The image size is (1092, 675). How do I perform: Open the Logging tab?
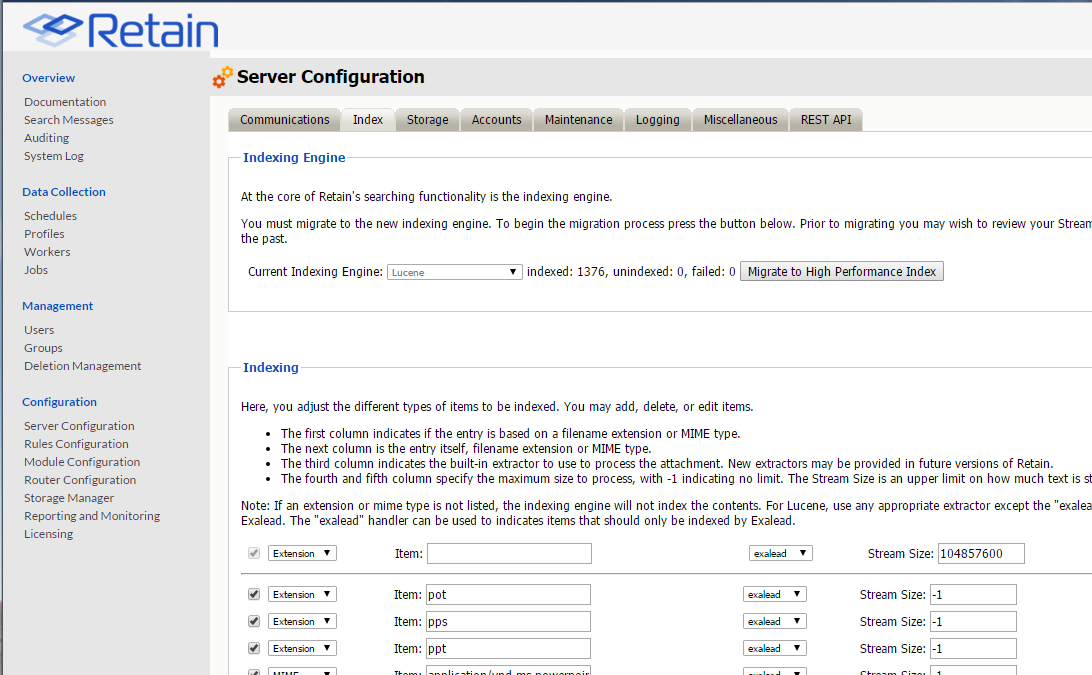[657, 120]
